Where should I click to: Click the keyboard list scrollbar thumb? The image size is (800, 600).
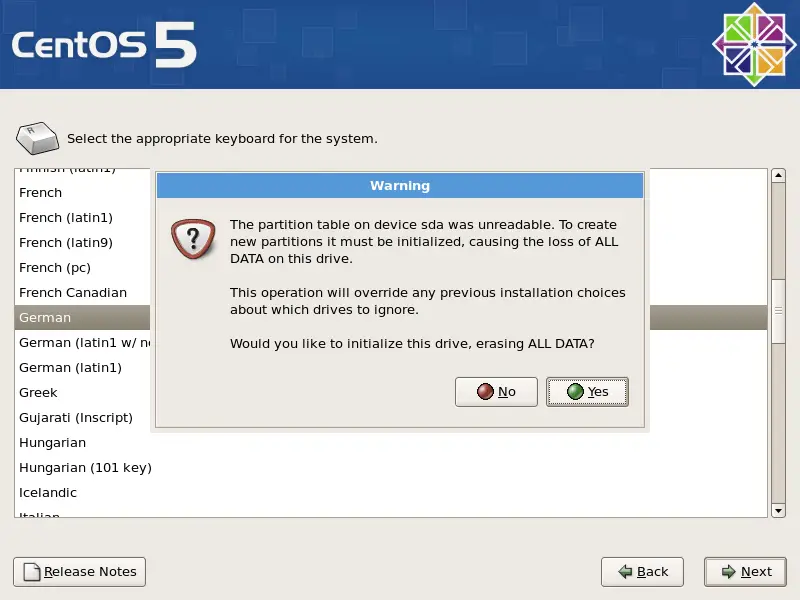[x=779, y=312]
